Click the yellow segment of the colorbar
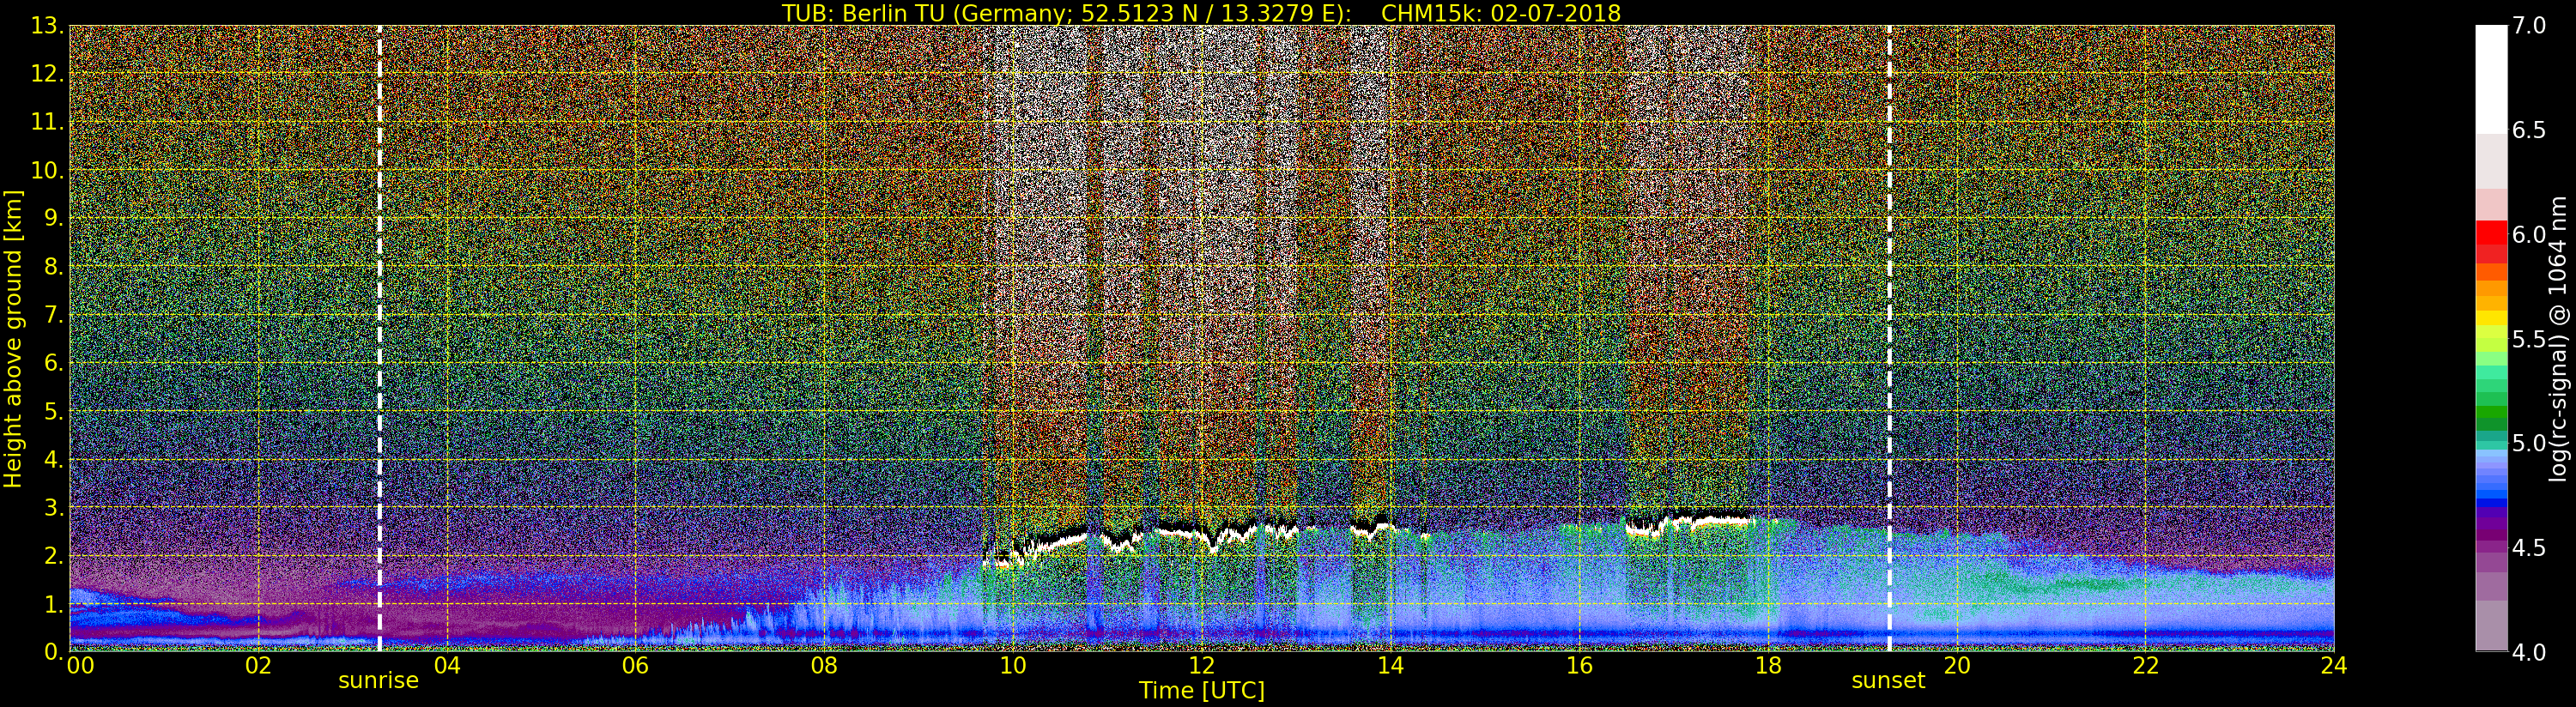The image size is (2576, 707). coord(2491,320)
